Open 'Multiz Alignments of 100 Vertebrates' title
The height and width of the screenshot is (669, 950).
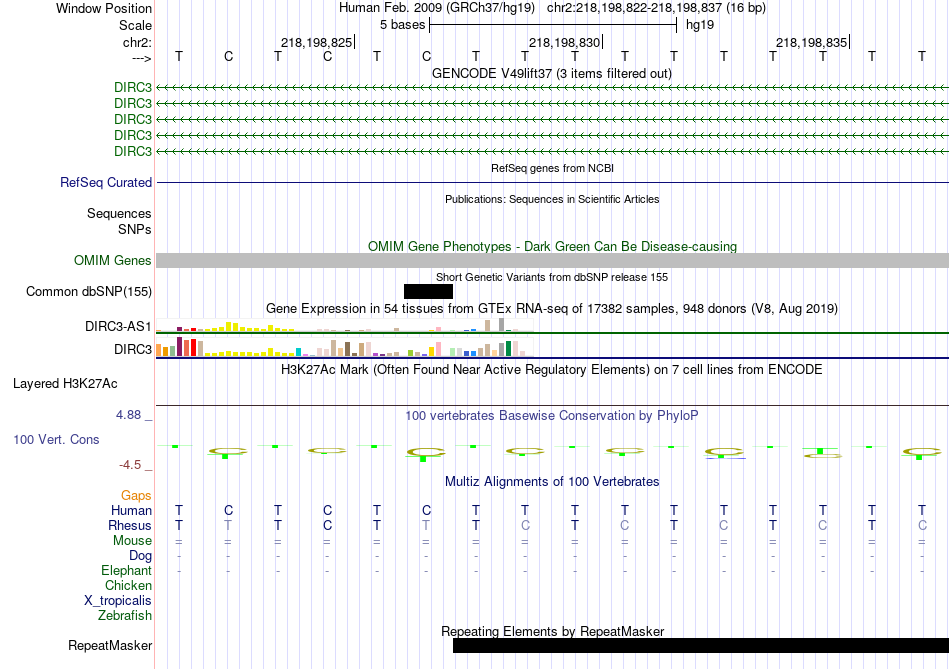coord(552,482)
